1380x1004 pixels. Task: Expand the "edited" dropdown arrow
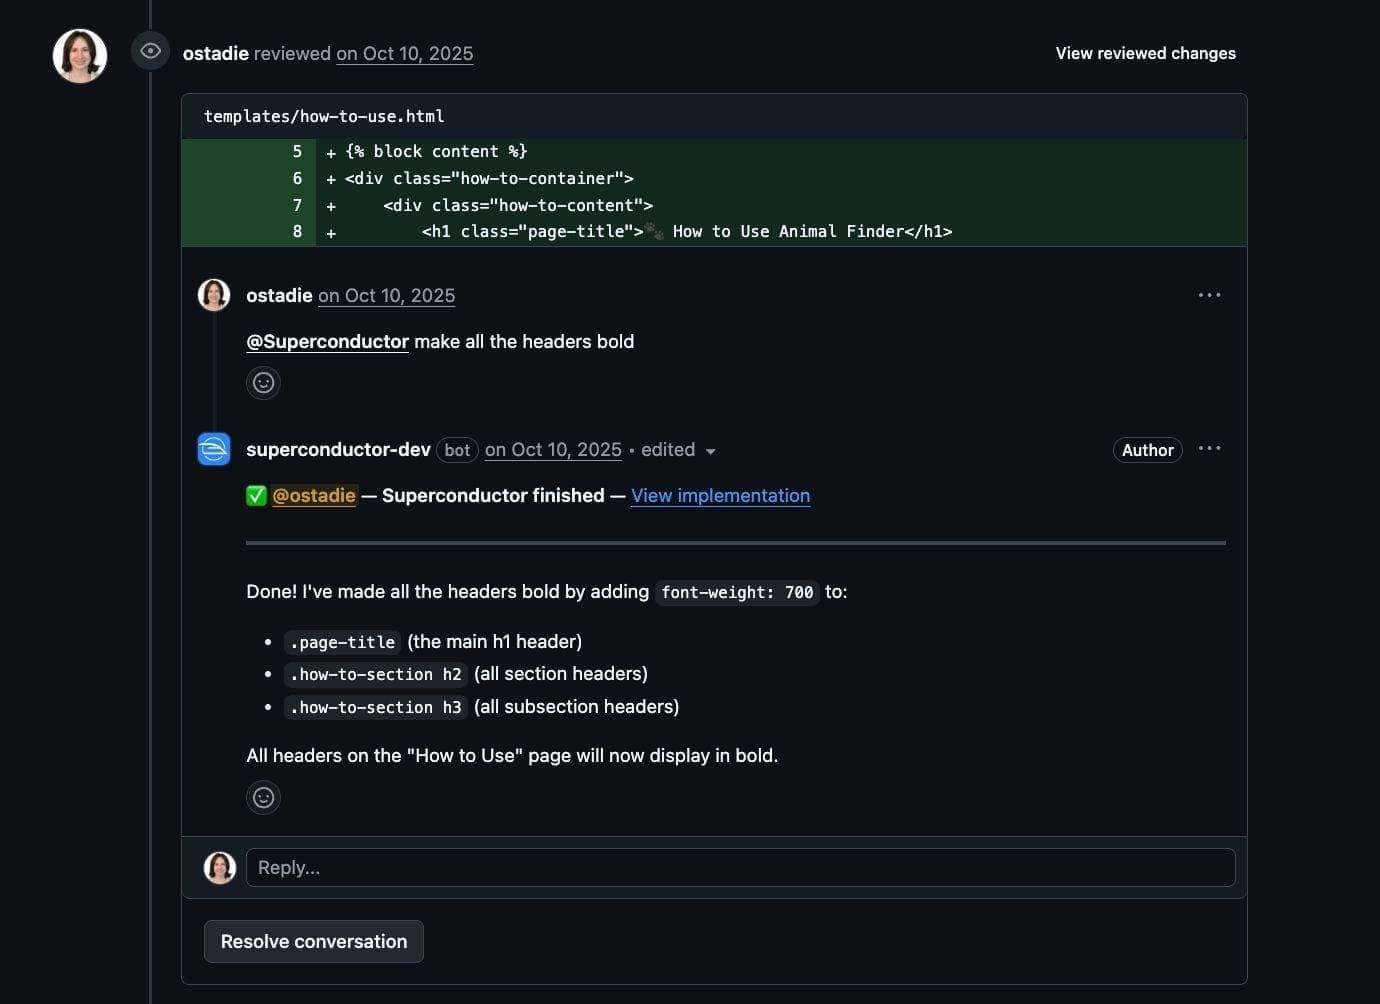pyautogui.click(x=711, y=451)
